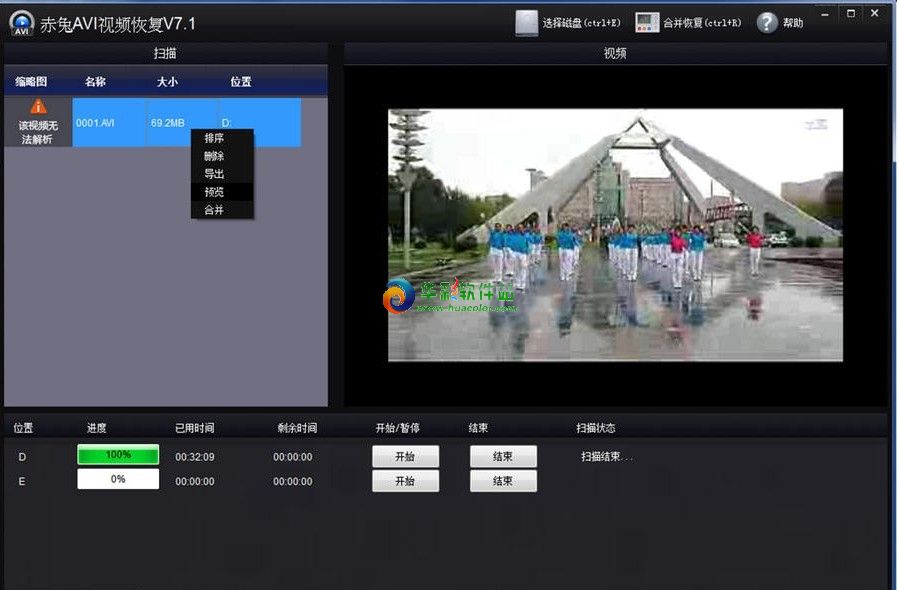Click 结束 button for drive E
The height and width of the screenshot is (590, 899).
coord(503,481)
